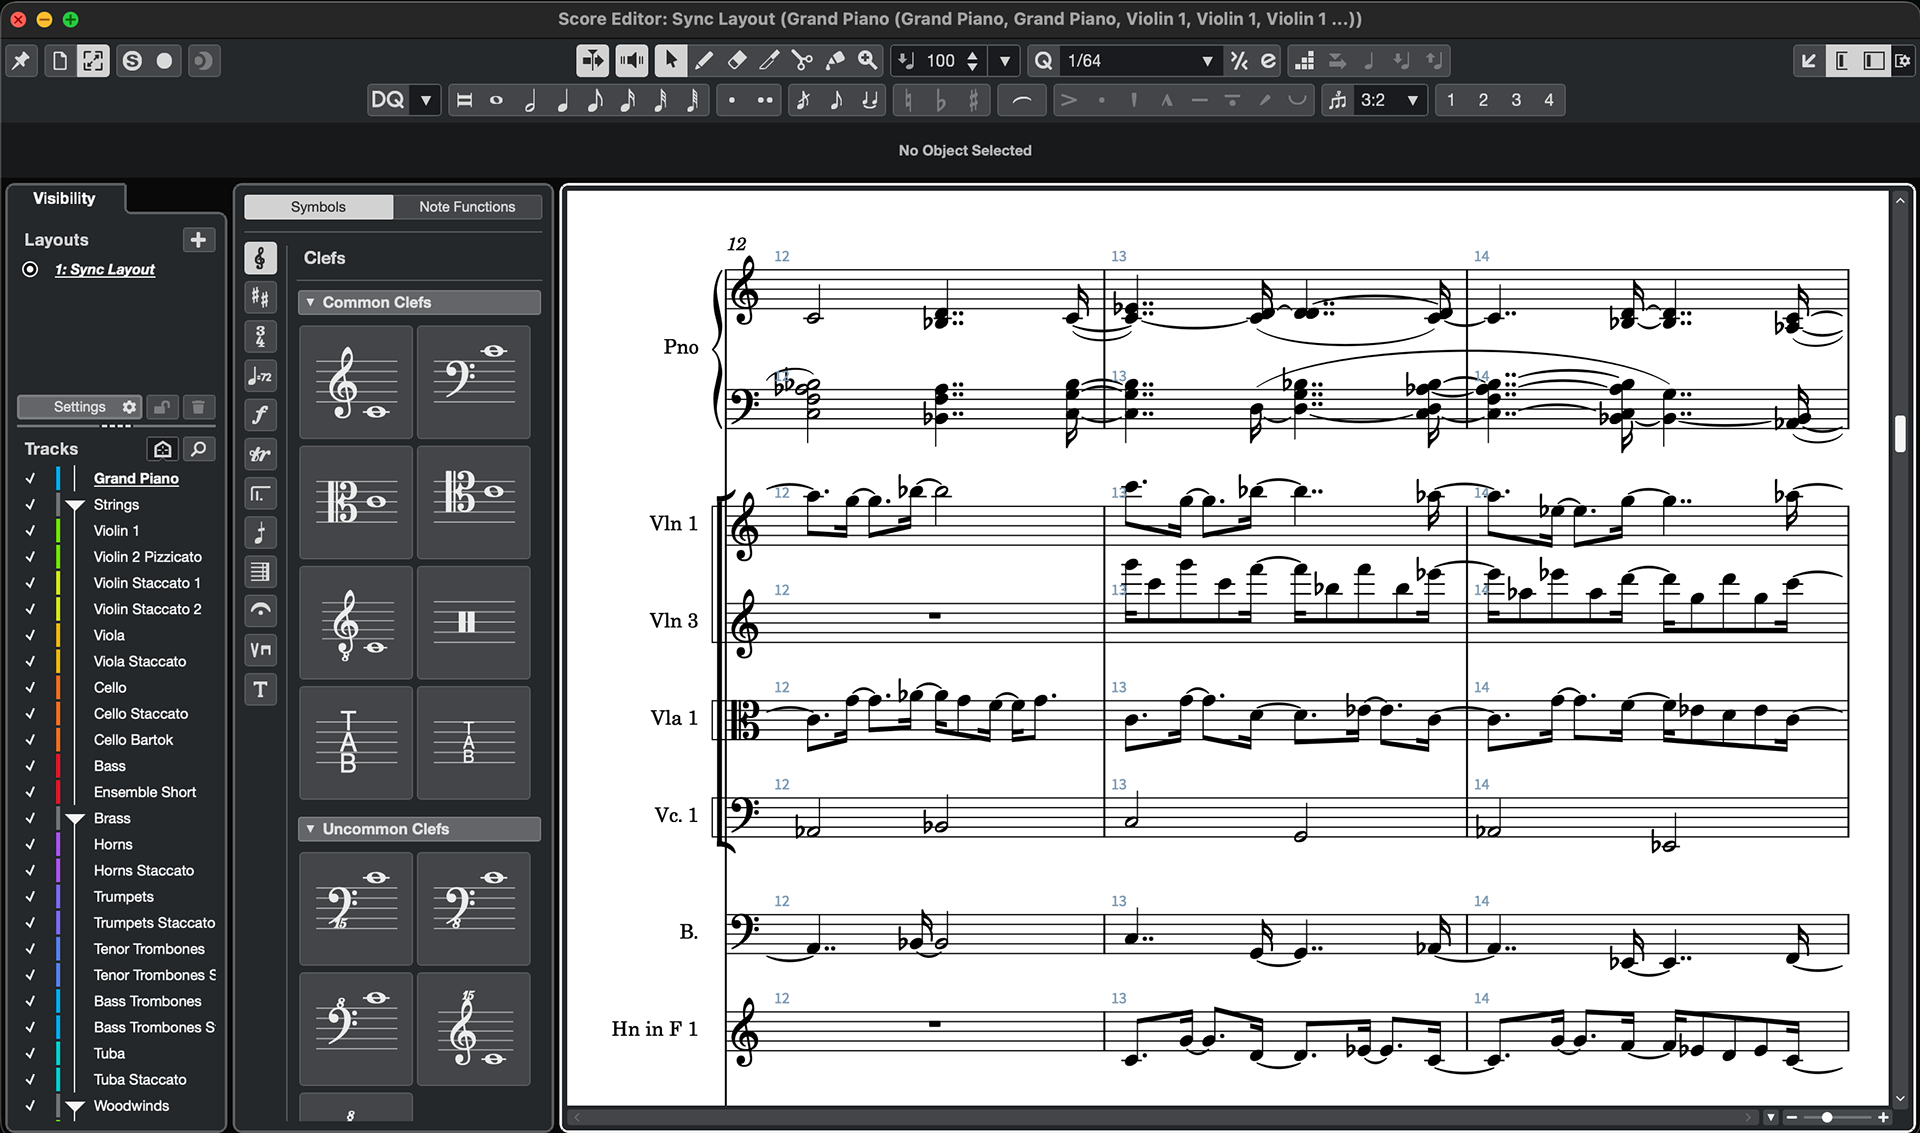1920x1133 pixels.
Task: Open the Dynamics f symbol category
Action: (x=260, y=415)
